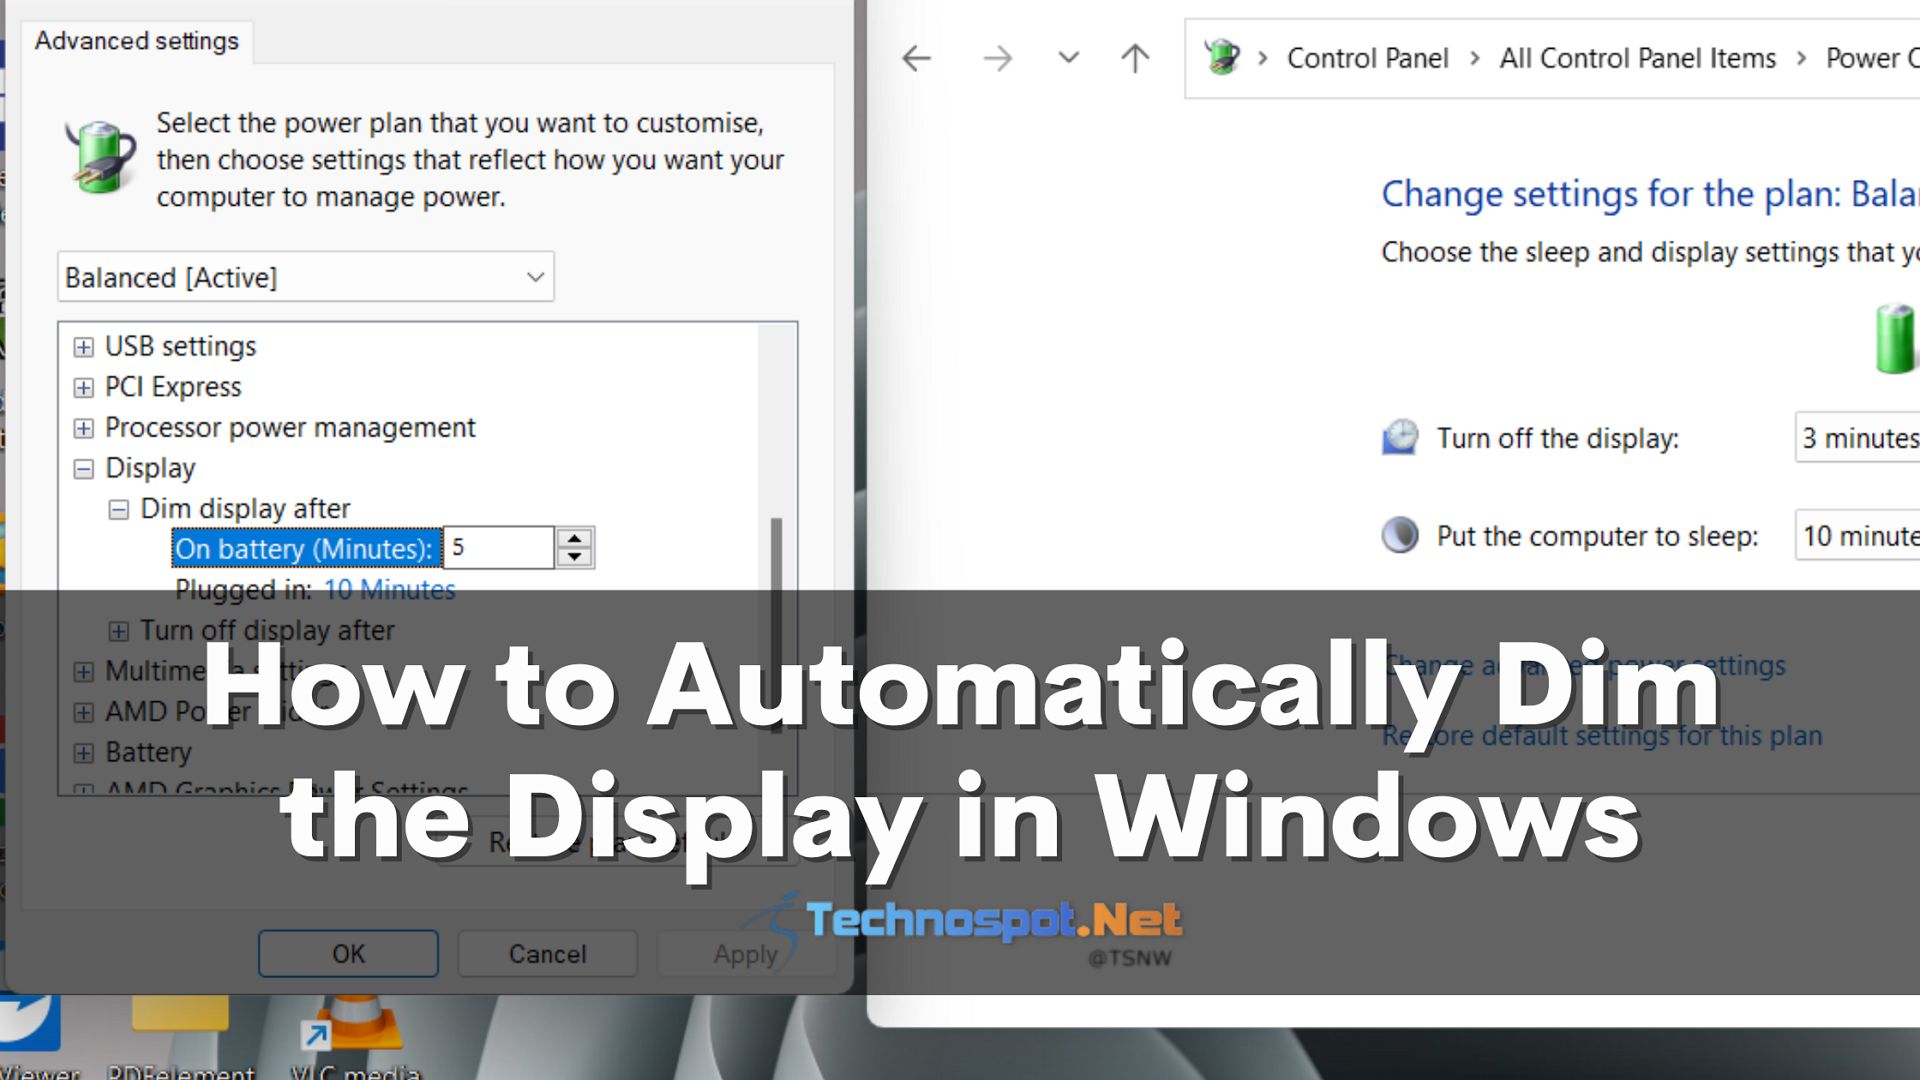Image resolution: width=1920 pixels, height=1080 pixels.
Task: Collapse the Display settings tree item
Action: coord(83,468)
